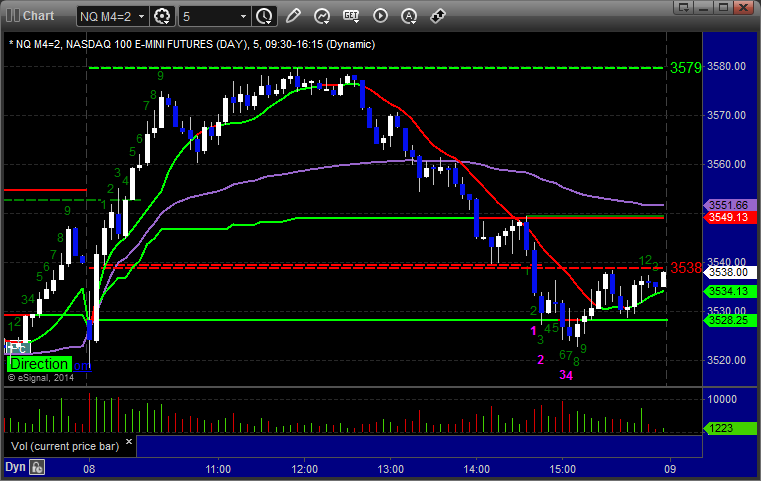Click the symbol link arrows icon
The width and height of the screenshot is (761, 481).
pos(438,16)
